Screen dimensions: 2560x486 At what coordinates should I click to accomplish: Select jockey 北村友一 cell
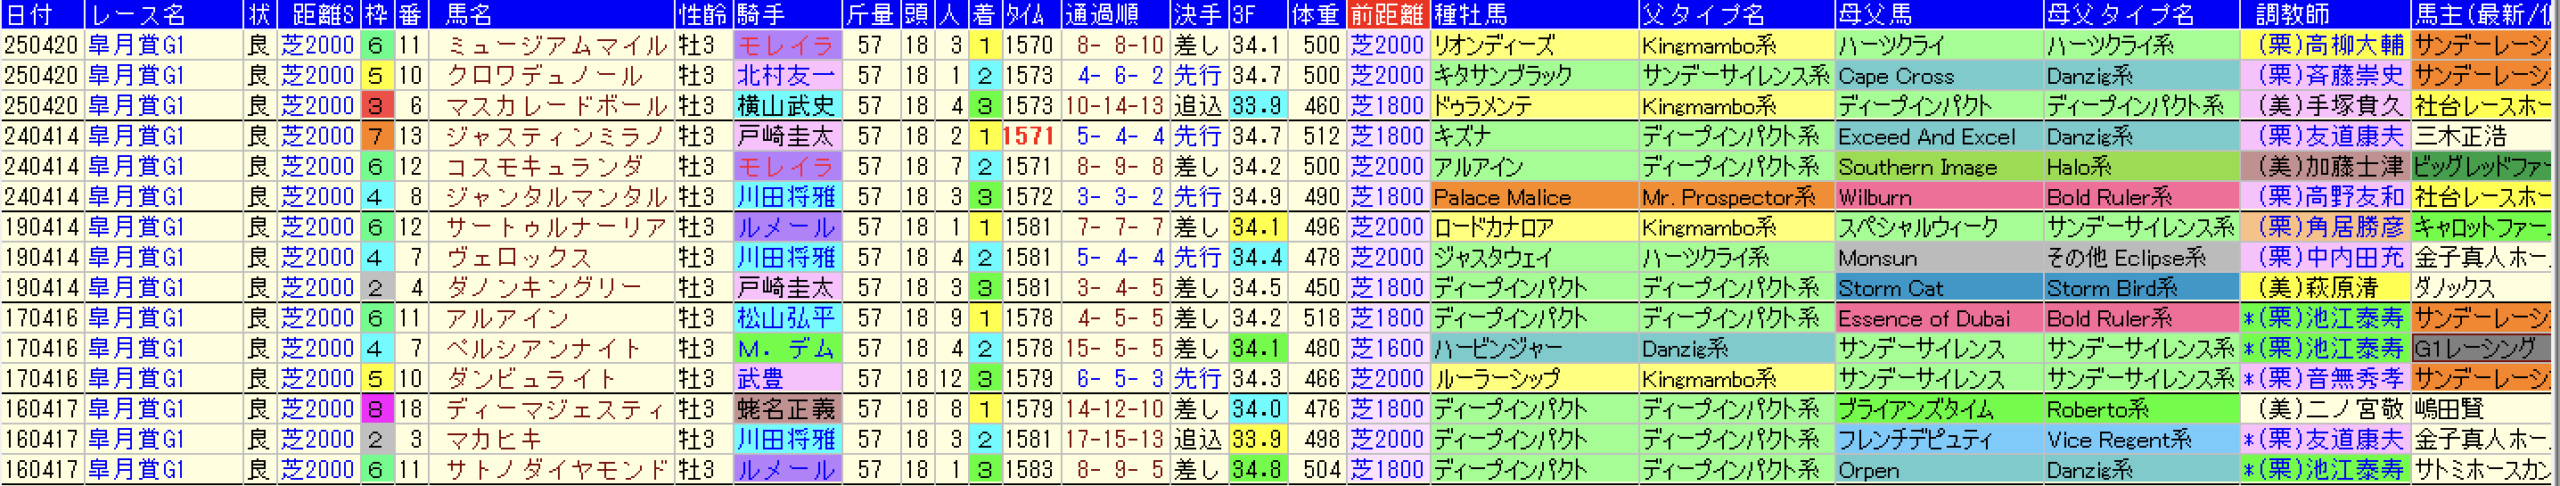pyautogui.click(x=786, y=76)
